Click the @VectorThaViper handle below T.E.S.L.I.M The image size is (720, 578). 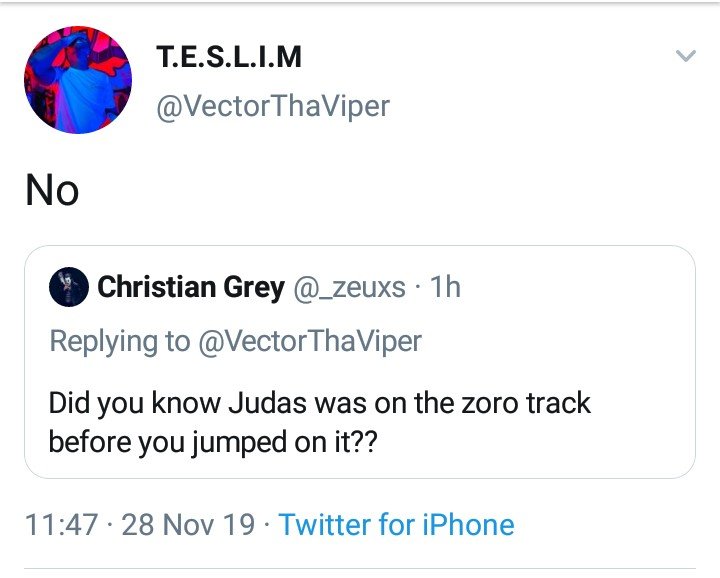[273, 106]
